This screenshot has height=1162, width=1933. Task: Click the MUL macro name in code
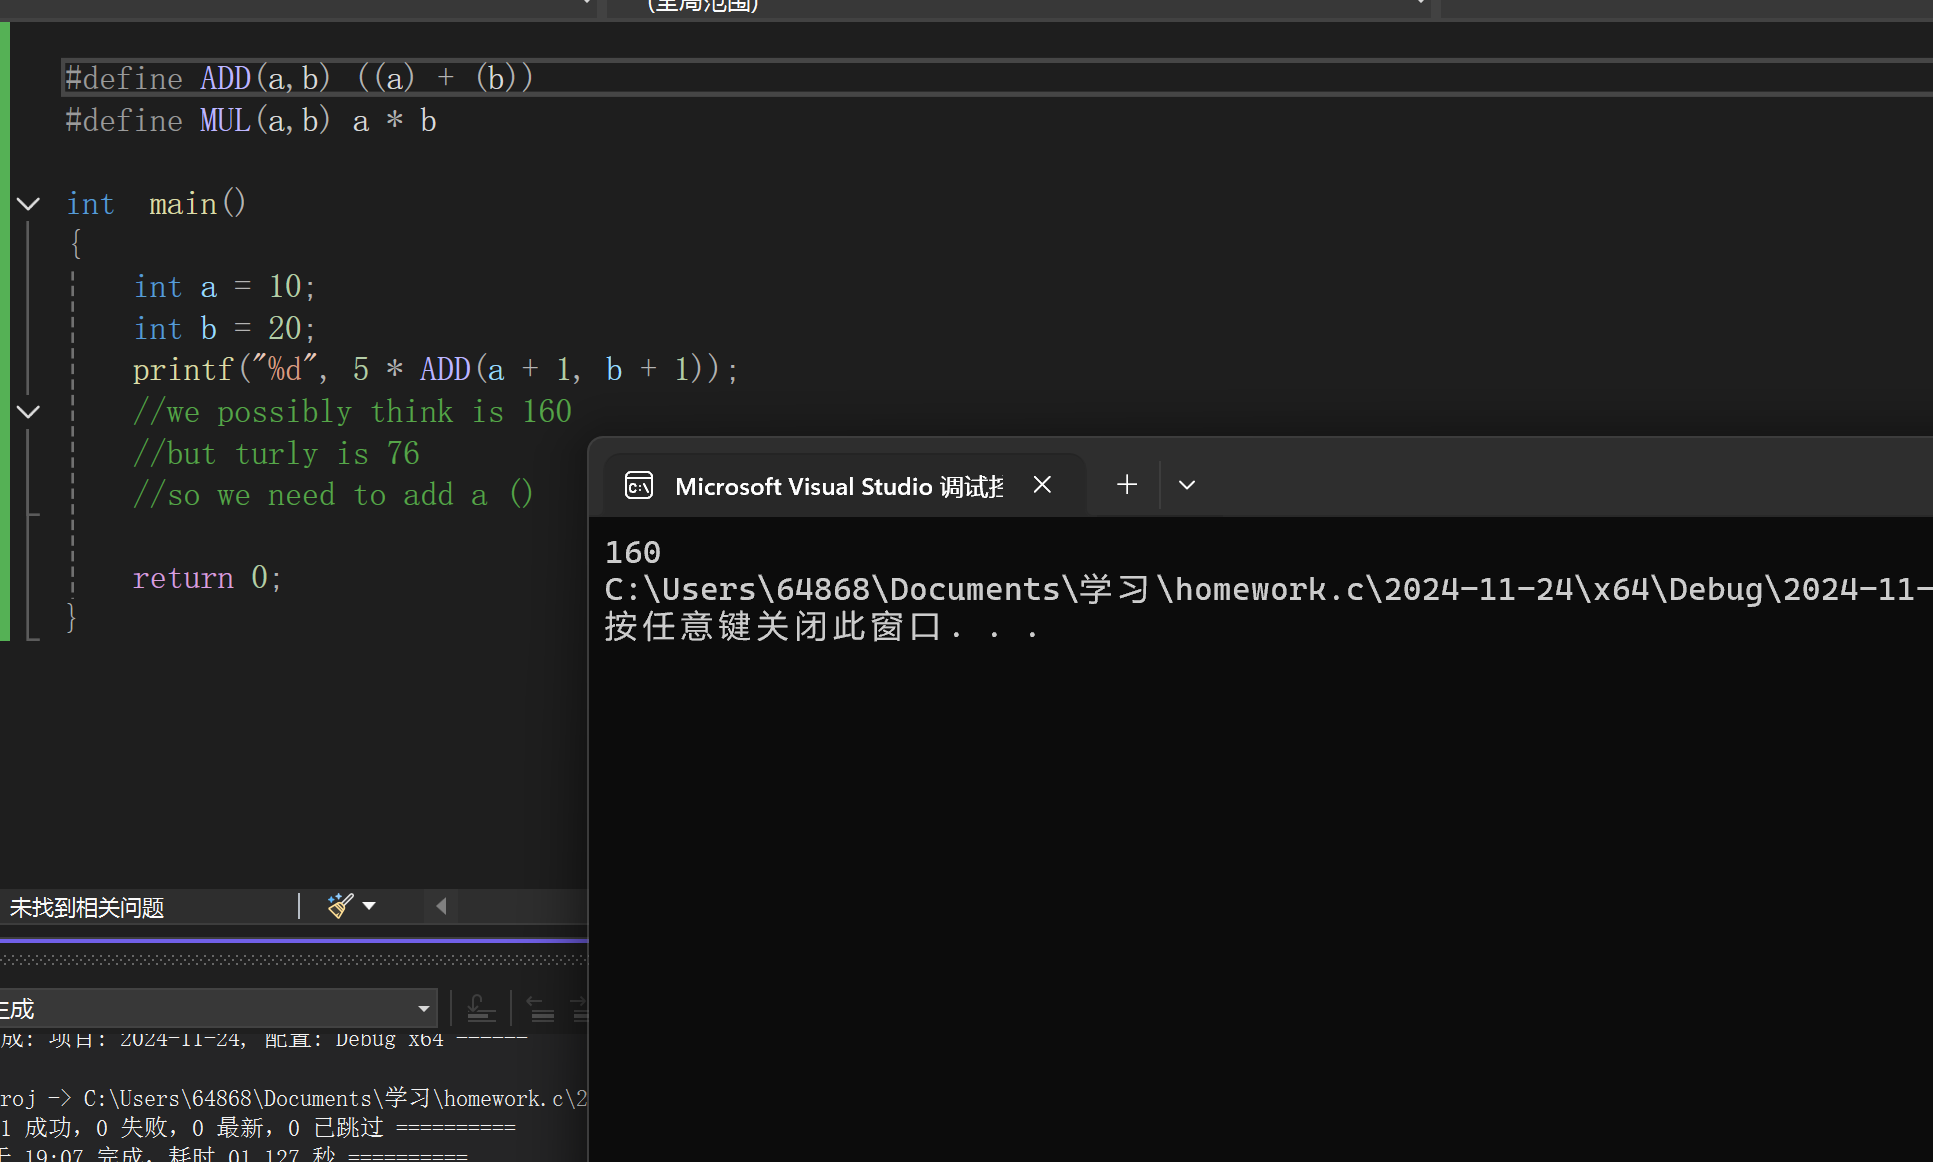coord(225,121)
